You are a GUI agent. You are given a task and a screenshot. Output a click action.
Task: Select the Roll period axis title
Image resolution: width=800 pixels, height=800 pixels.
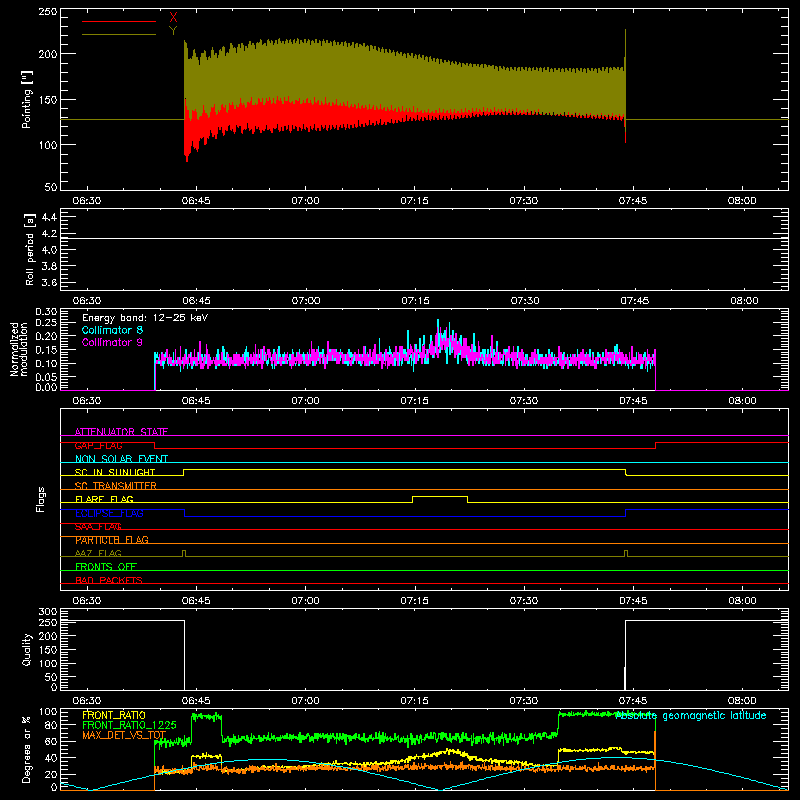(x=30, y=249)
